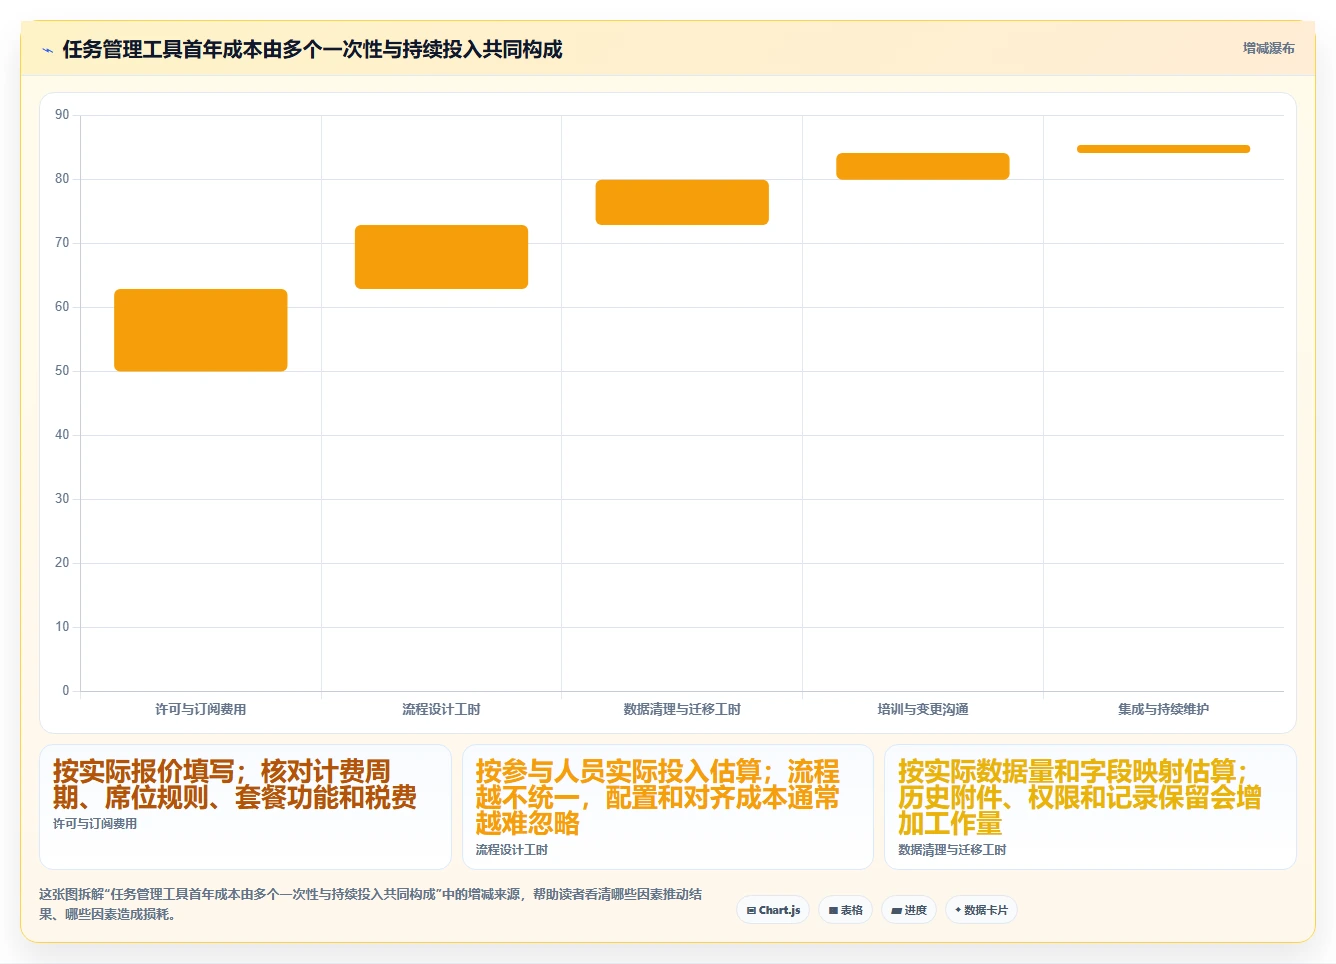Click the lightning icon beside the chart title

47,50
